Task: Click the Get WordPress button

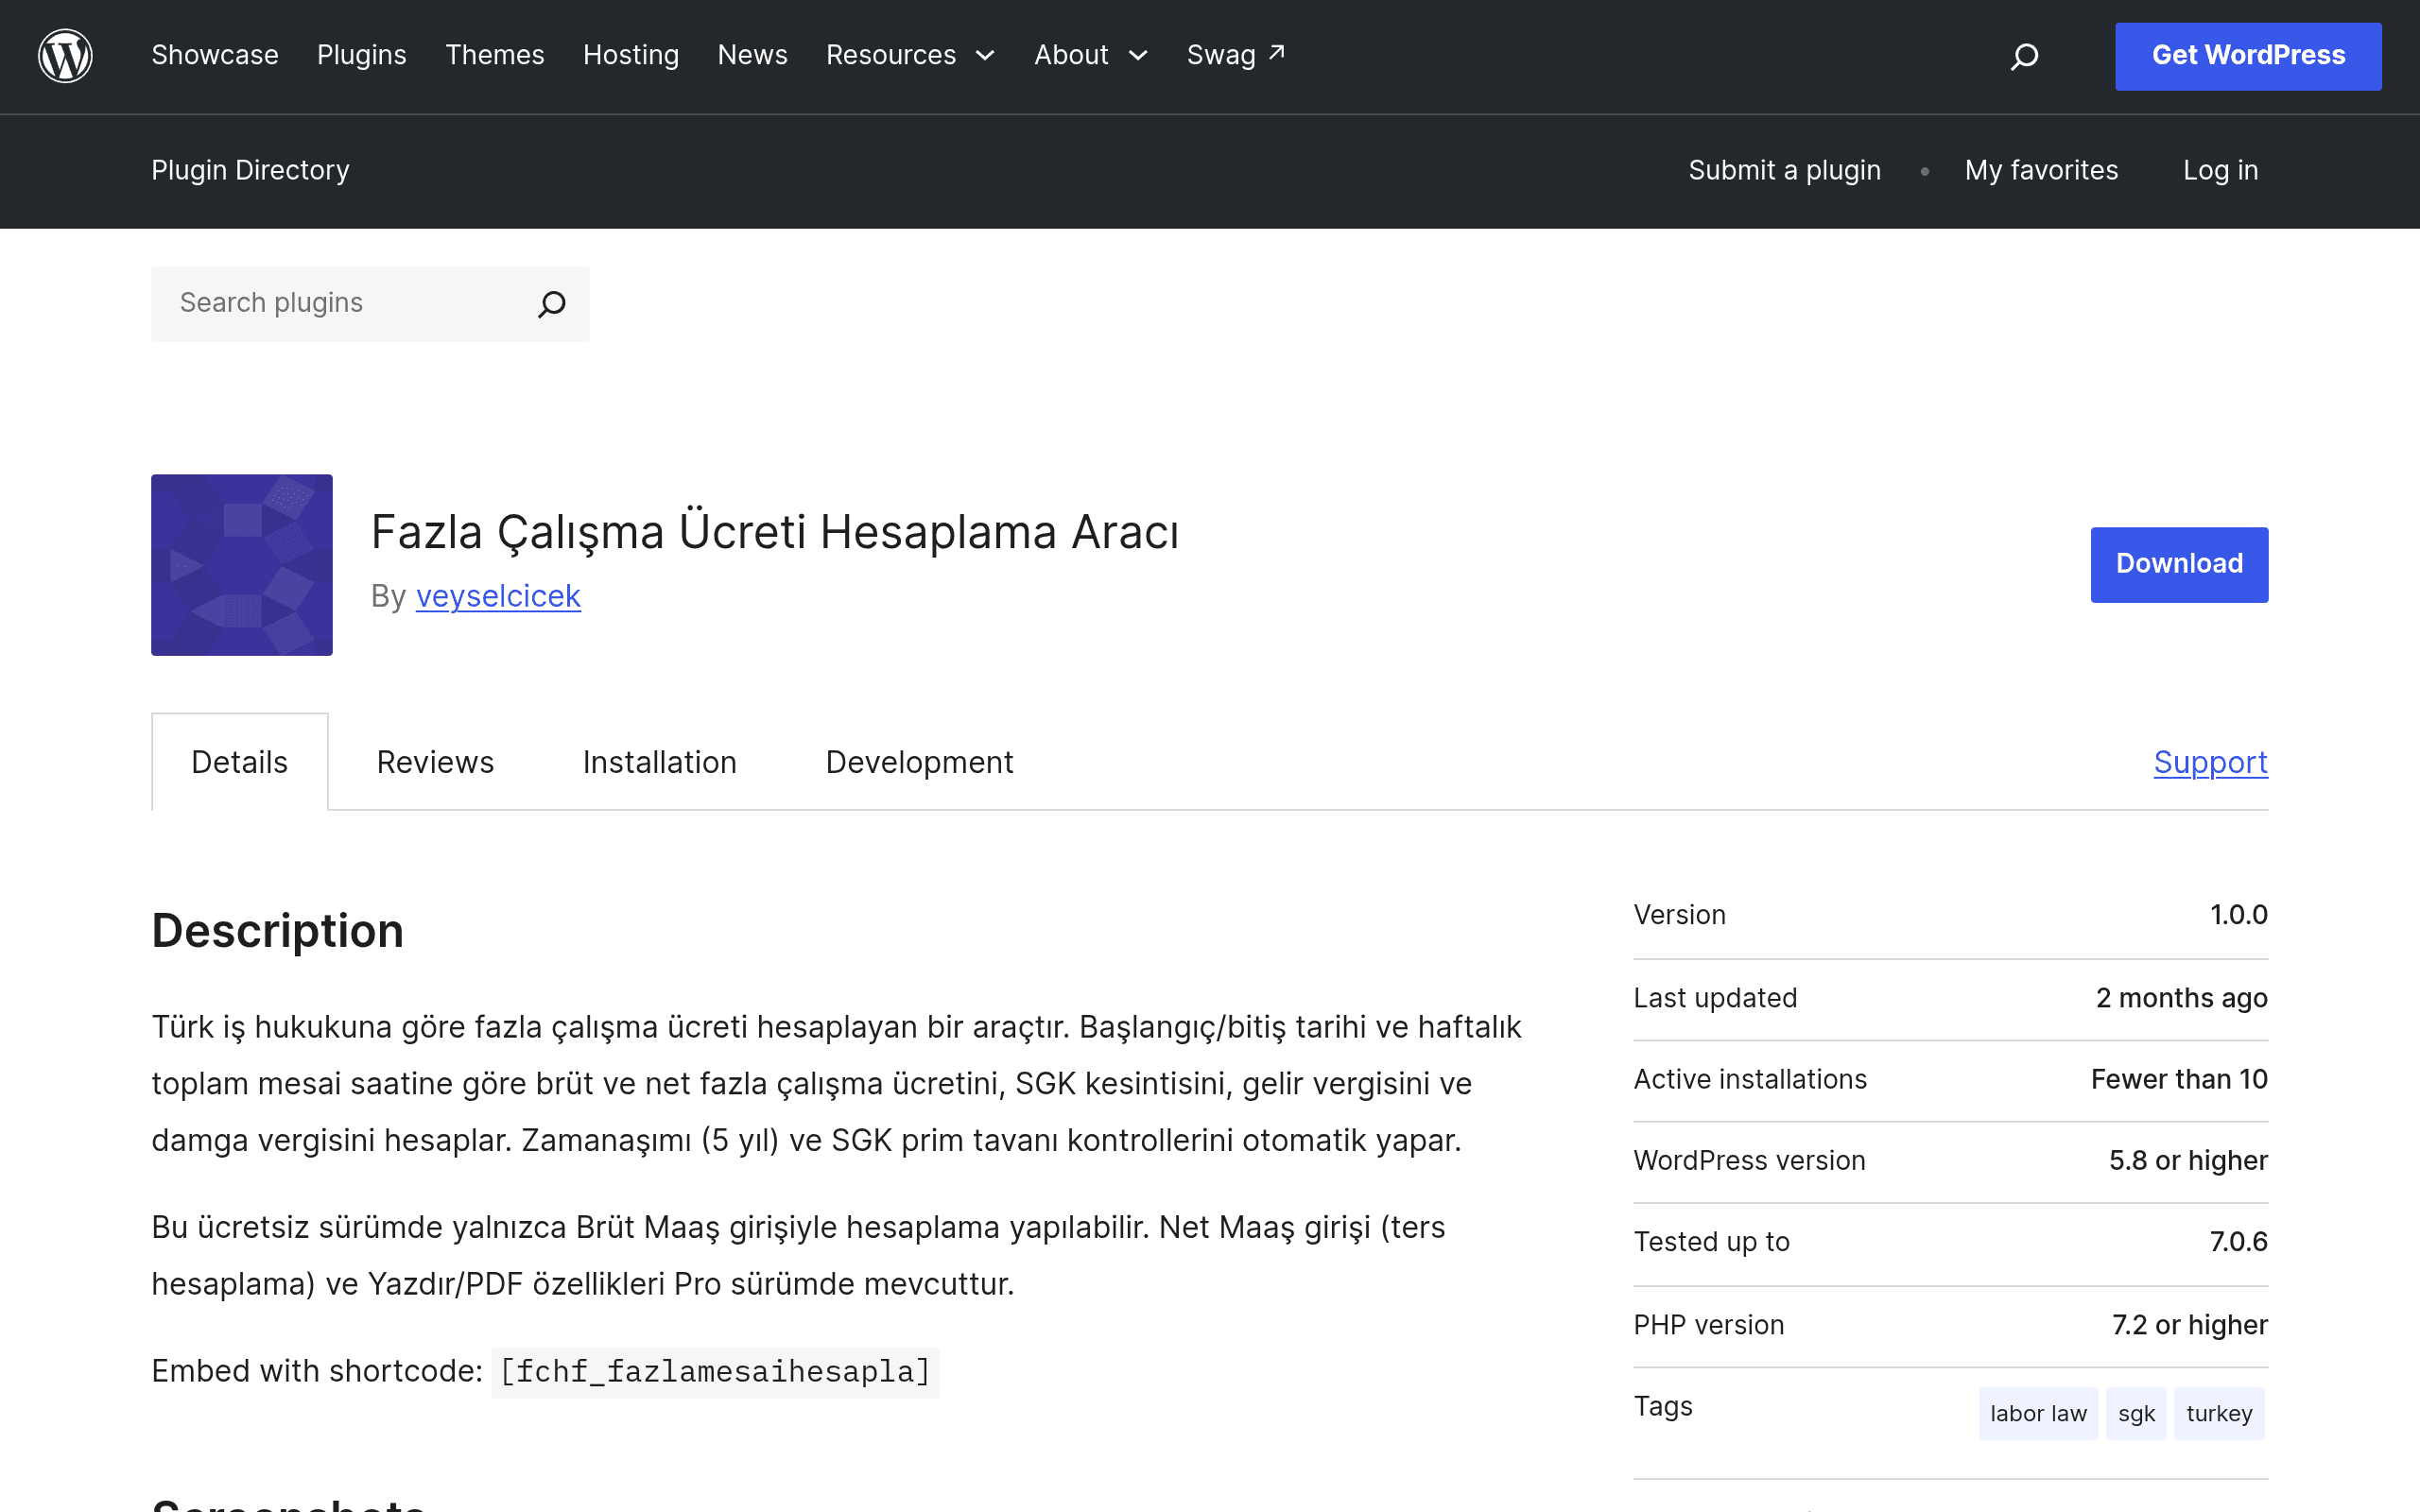Action: 2248,56
